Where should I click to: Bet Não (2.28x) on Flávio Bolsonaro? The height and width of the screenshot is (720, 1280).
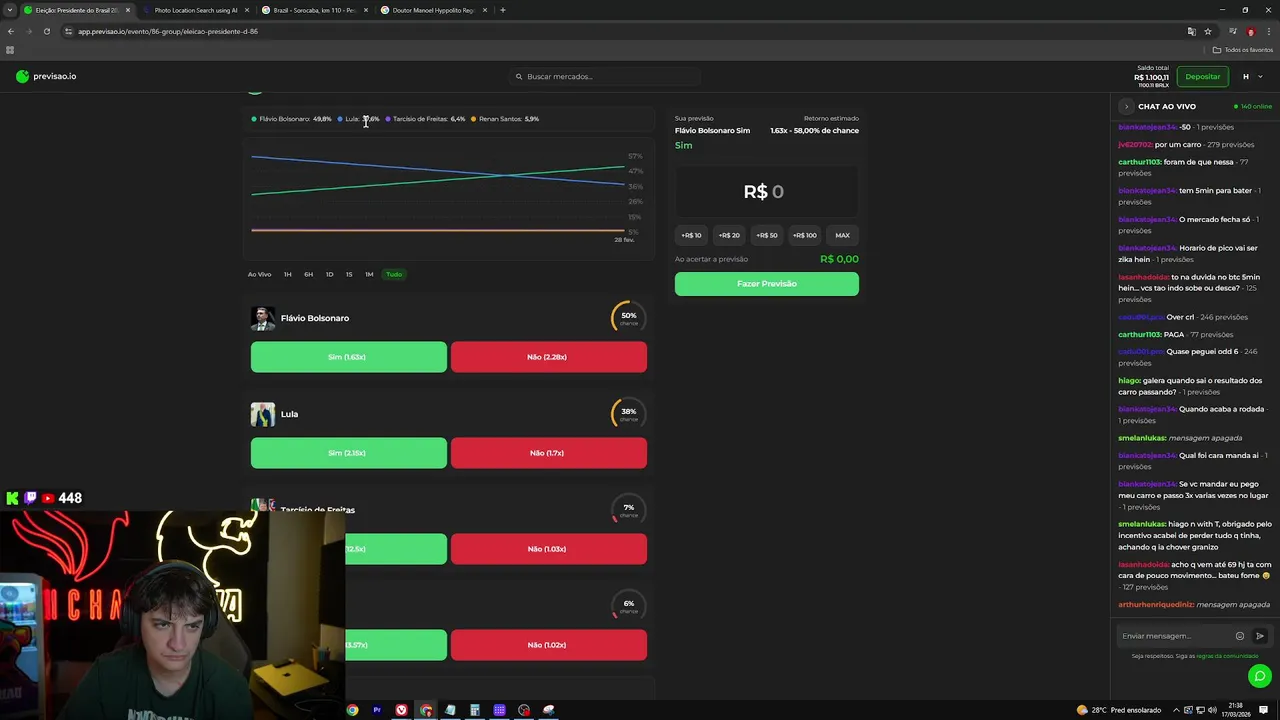(x=548, y=357)
